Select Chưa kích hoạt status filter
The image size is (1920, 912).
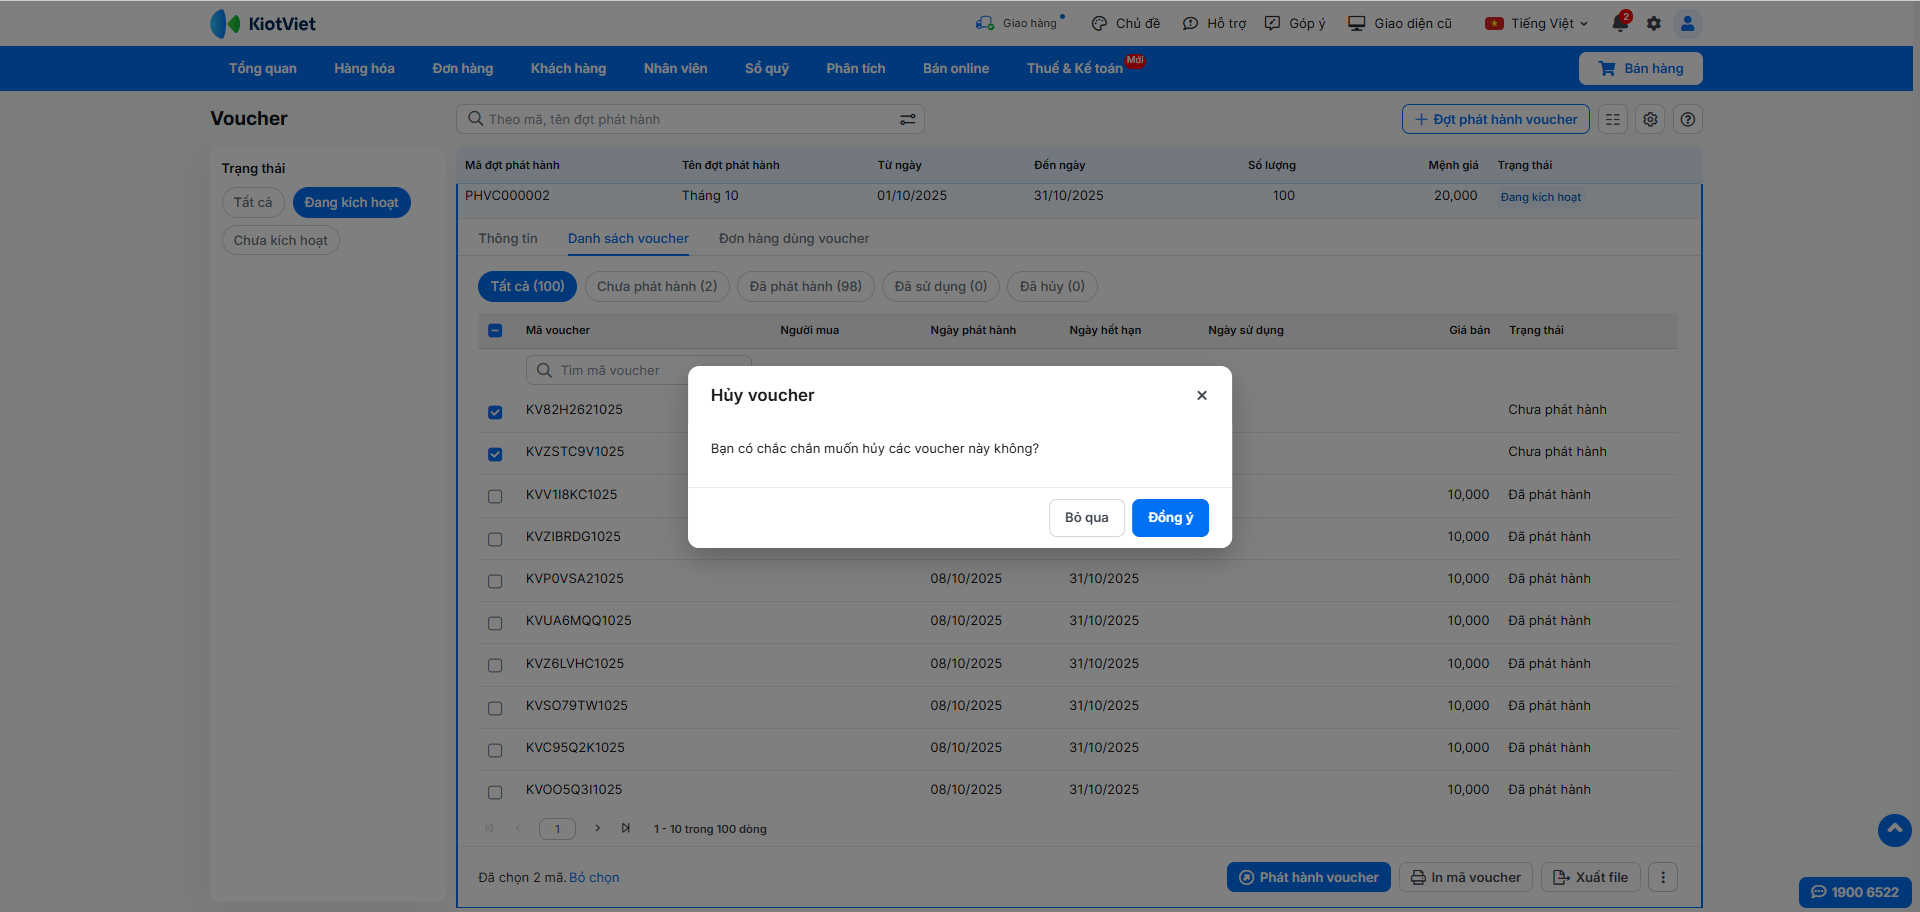tap(280, 240)
